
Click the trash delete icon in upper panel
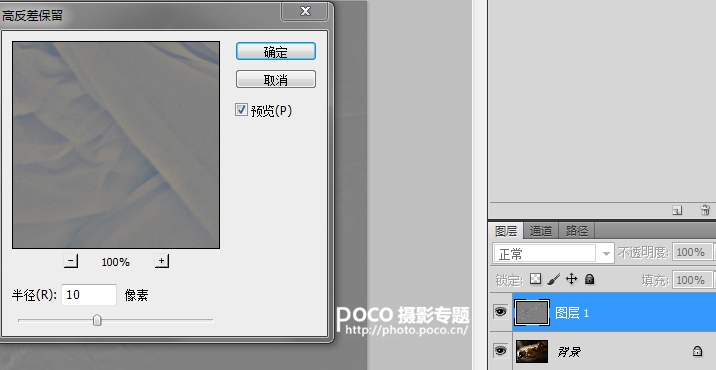click(705, 210)
